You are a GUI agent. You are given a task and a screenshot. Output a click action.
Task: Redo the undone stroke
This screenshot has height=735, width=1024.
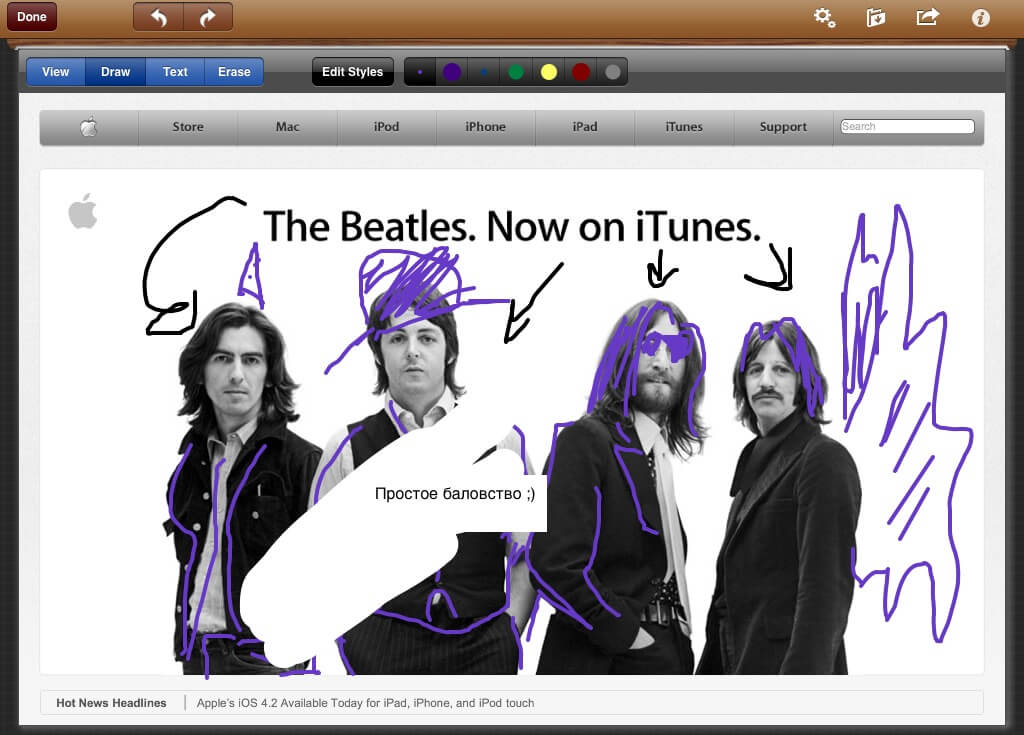[208, 17]
